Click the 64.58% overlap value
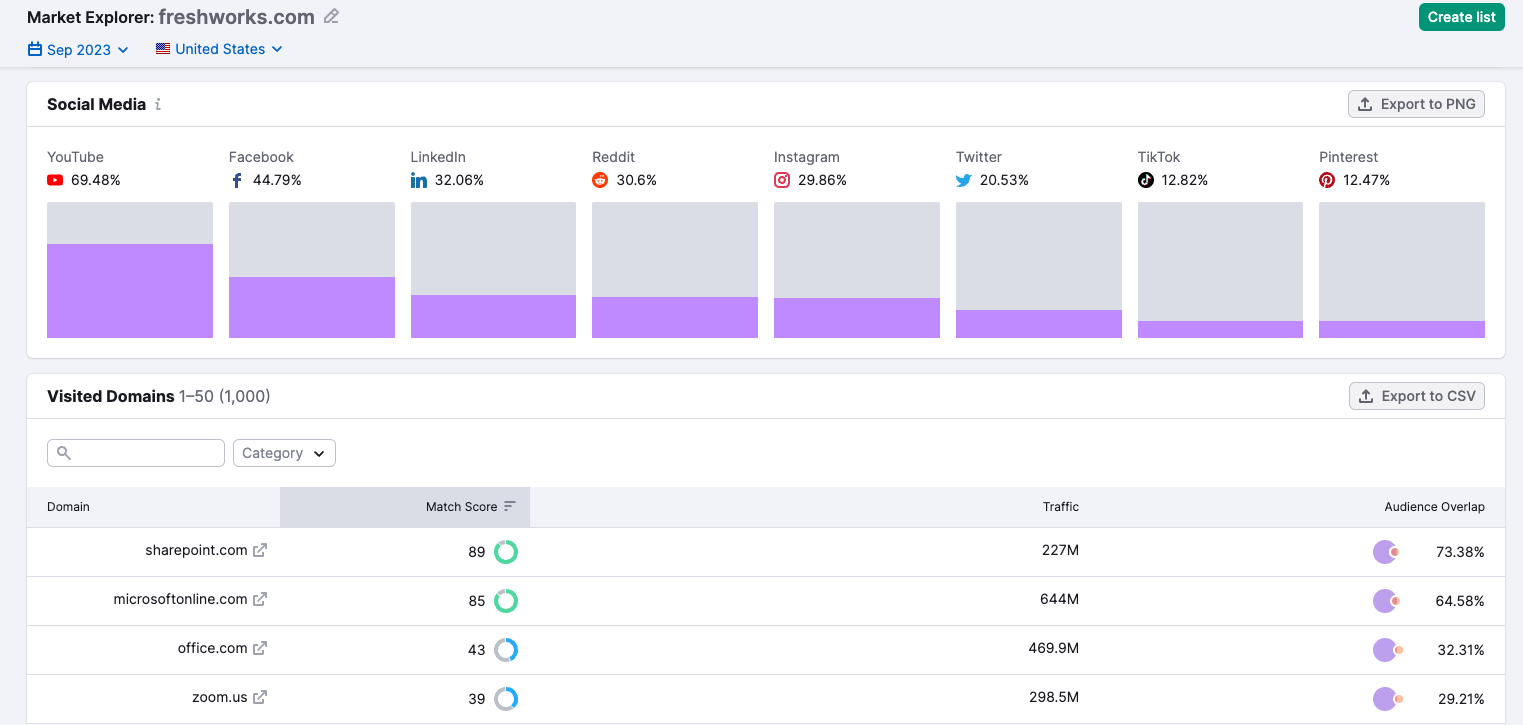Image resolution: width=1523 pixels, height=725 pixels. click(1461, 601)
